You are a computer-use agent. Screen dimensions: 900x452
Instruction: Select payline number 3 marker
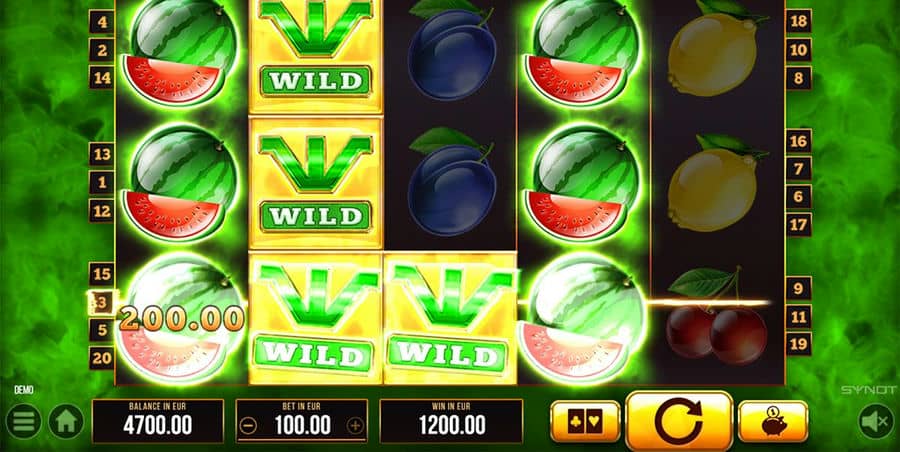[102, 303]
